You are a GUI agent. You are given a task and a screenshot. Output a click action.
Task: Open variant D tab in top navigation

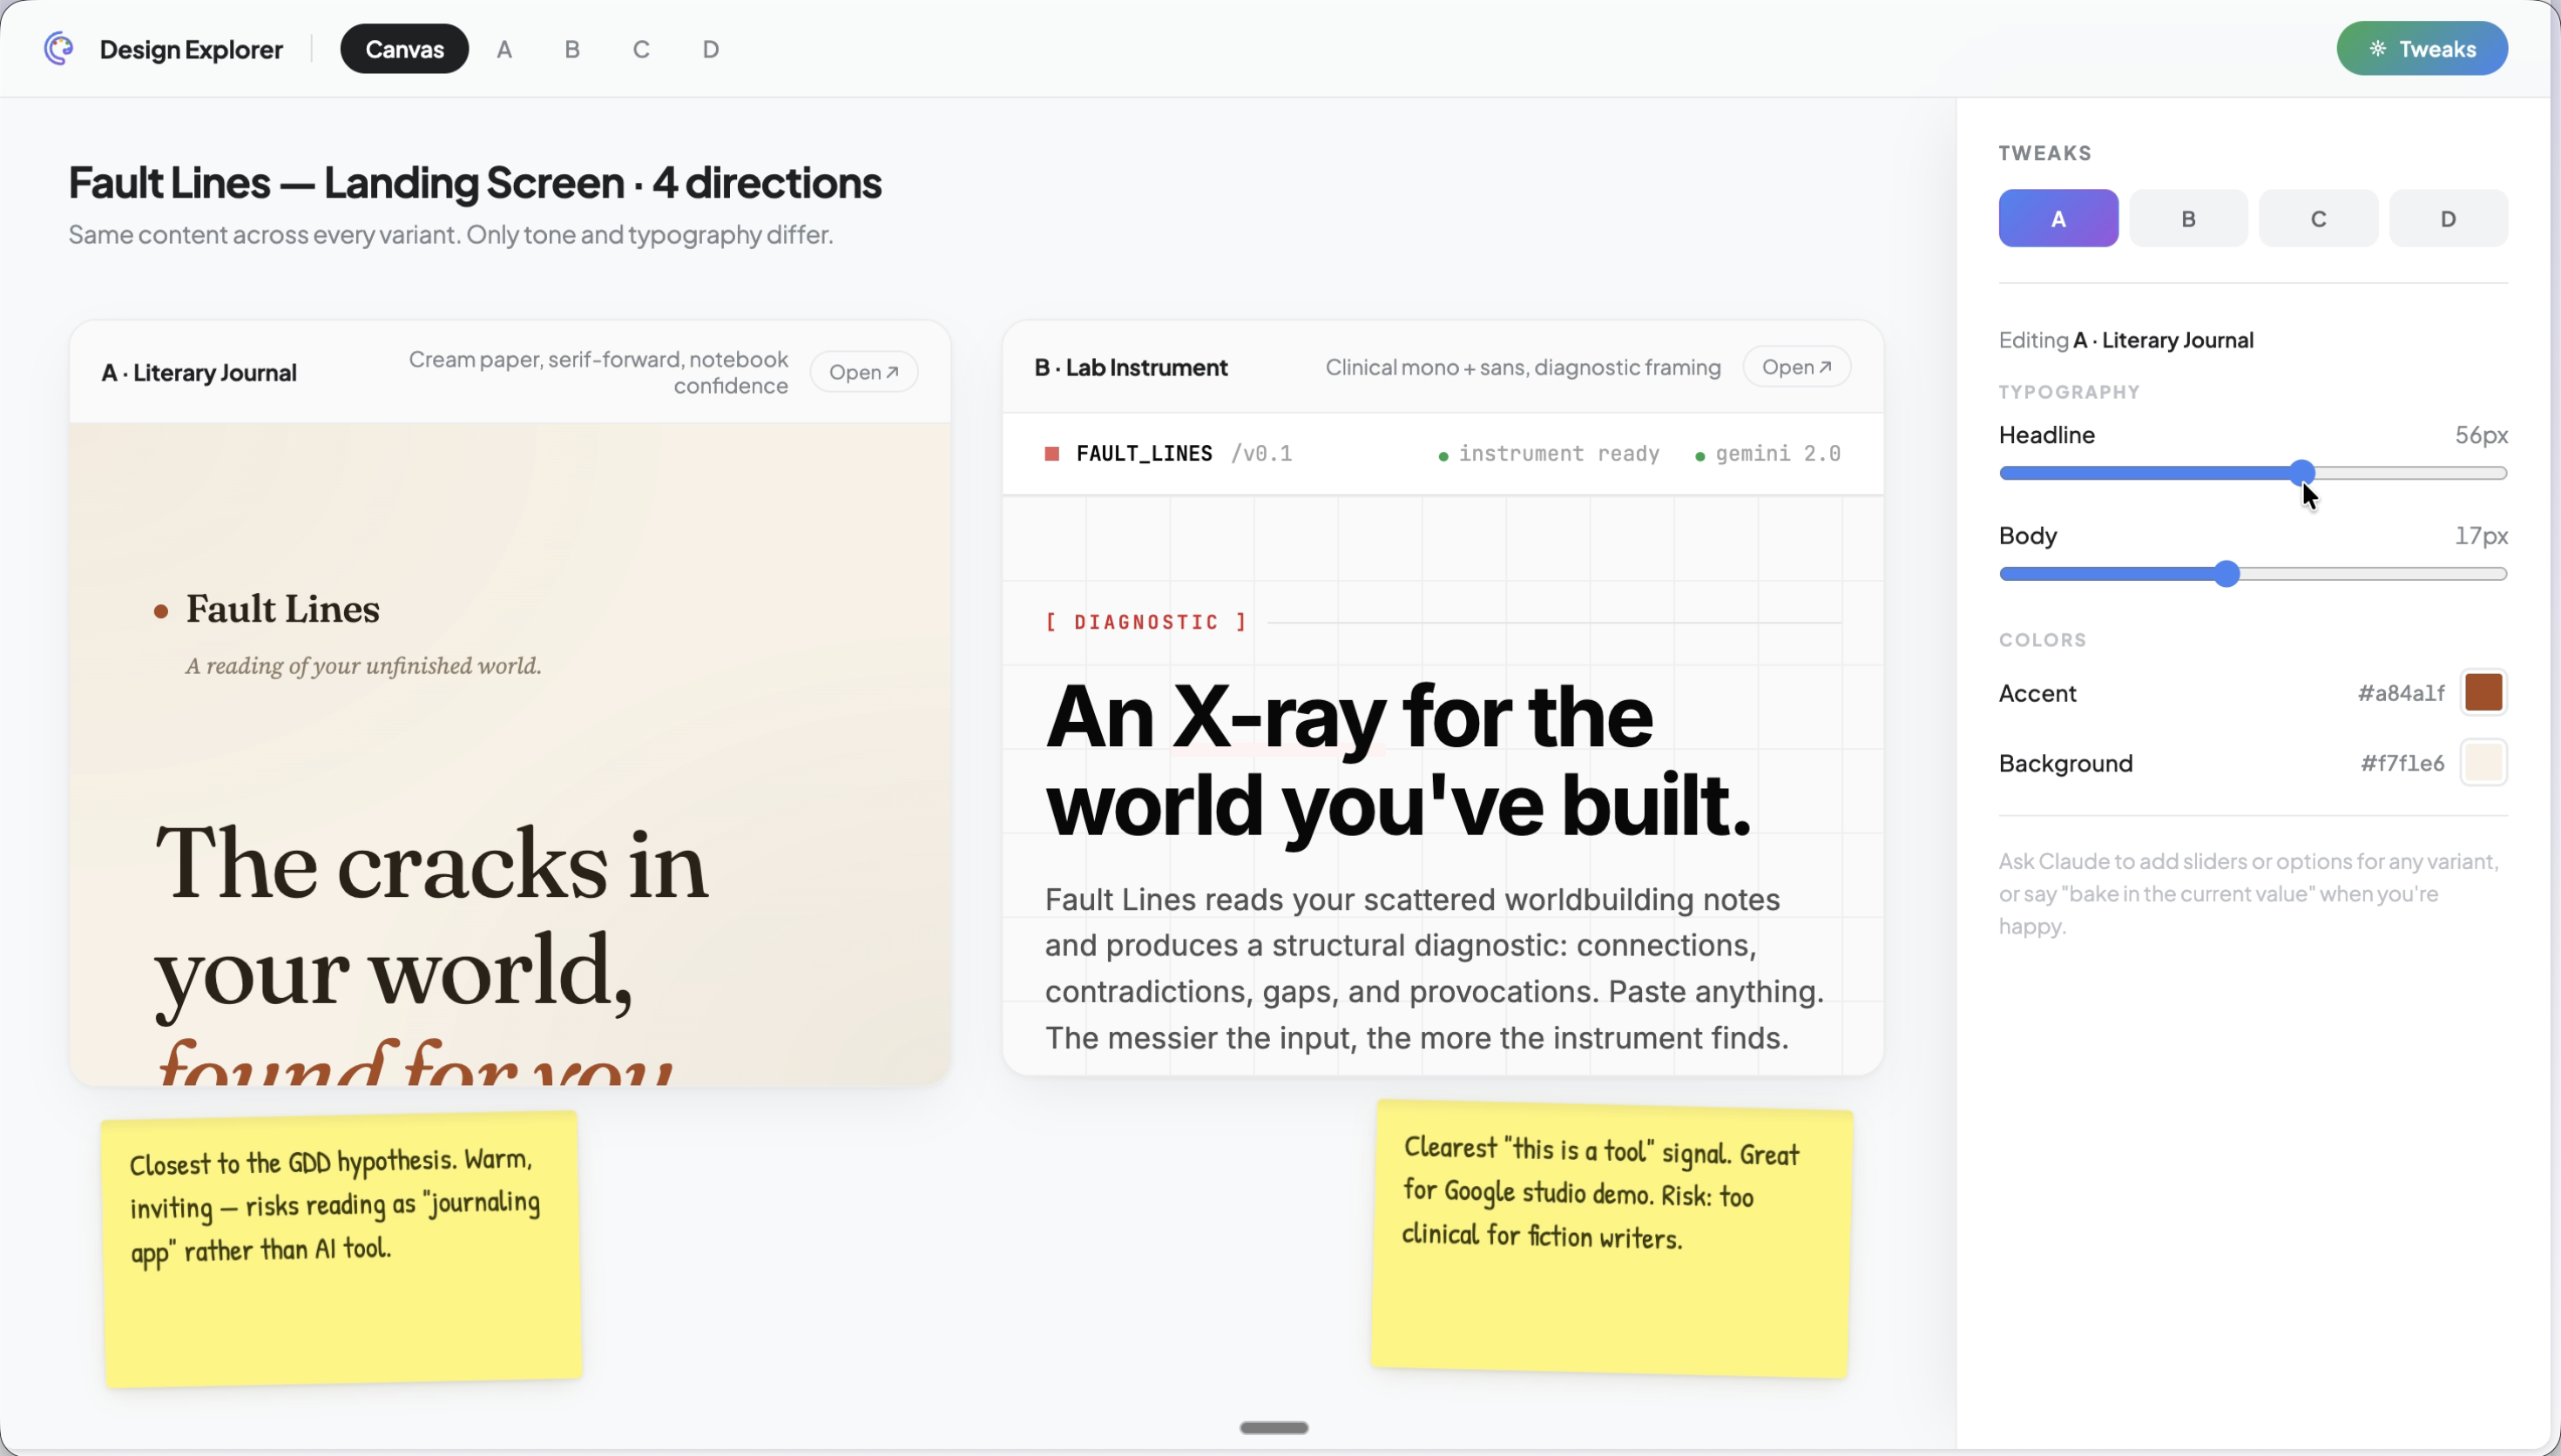click(x=710, y=49)
